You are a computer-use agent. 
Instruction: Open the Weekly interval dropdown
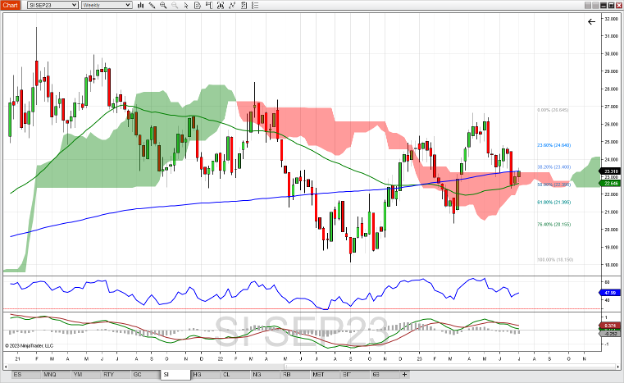tap(107, 5)
